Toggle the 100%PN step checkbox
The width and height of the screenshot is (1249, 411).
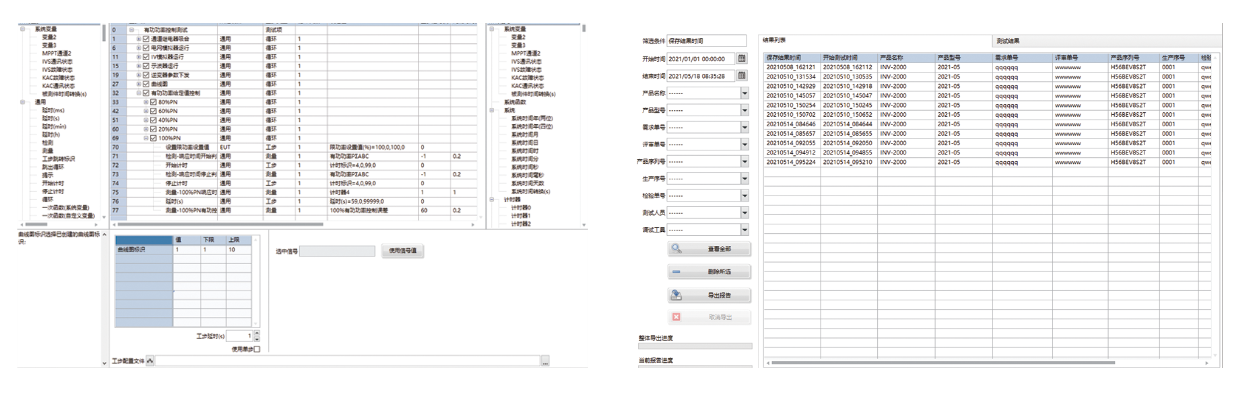pyautogui.click(x=155, y=137)
